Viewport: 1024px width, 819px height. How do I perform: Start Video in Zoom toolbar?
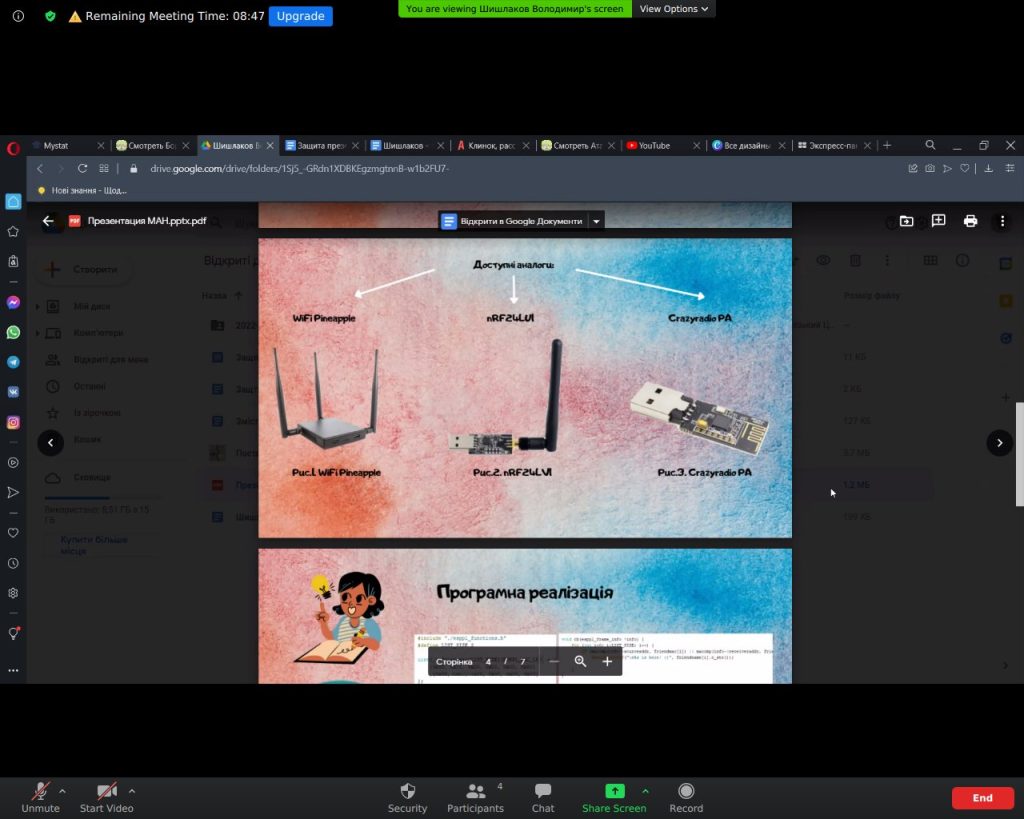106,797
